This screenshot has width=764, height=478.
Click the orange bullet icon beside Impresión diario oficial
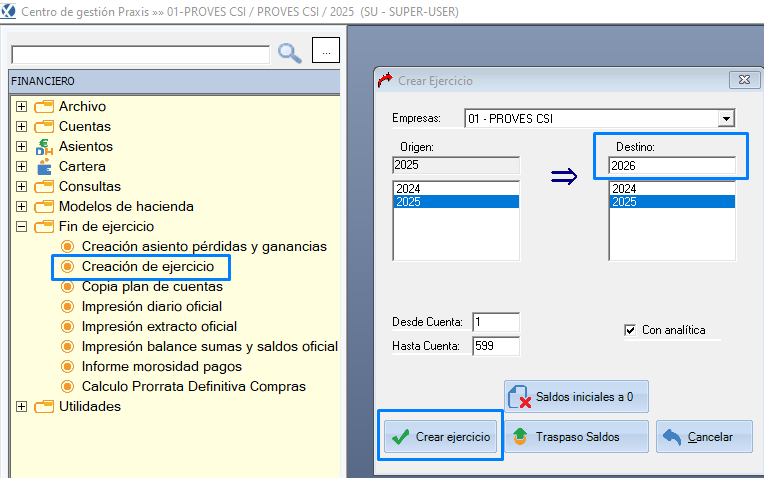coord(67,306)
